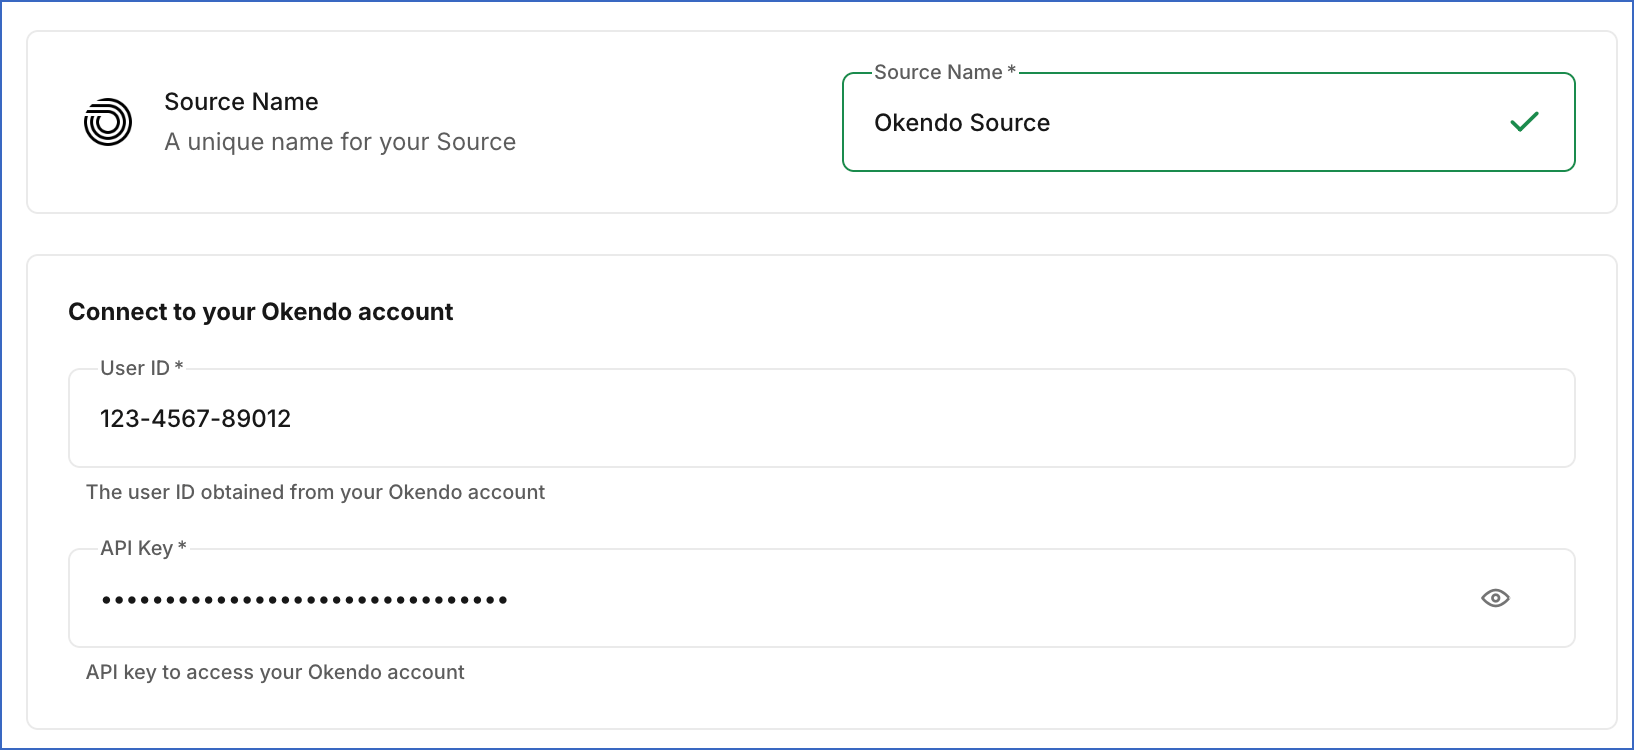Image resolution: width=1634 pixels, height=750 pixels.
Task: Click 'A unique name for your Source' text
Action: point(340,142)
